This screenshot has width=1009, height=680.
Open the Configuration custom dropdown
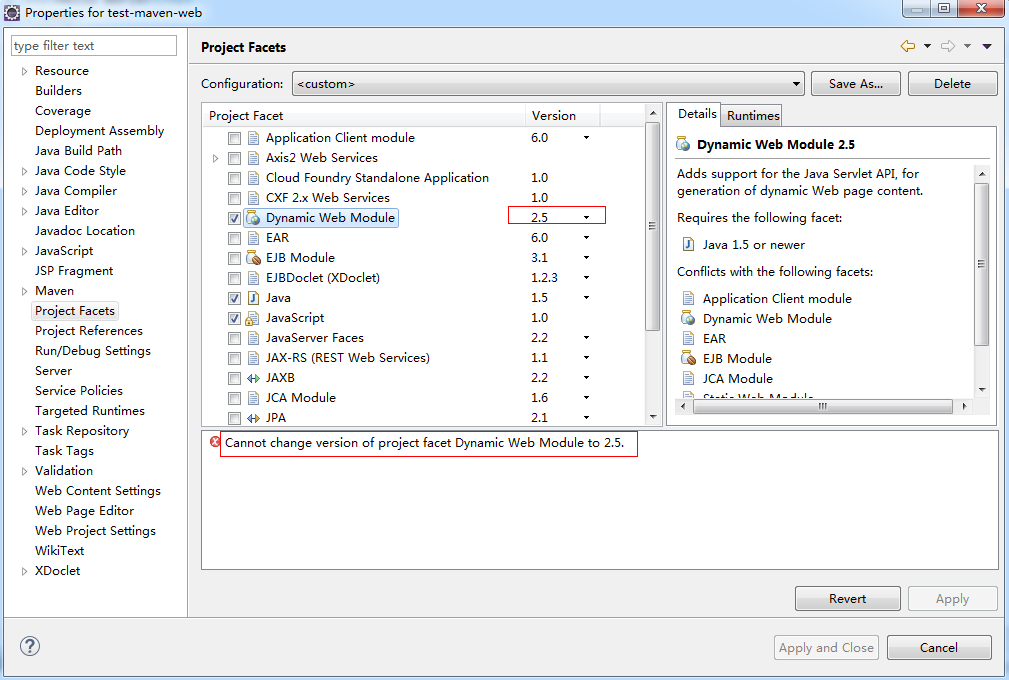(548, 84)
